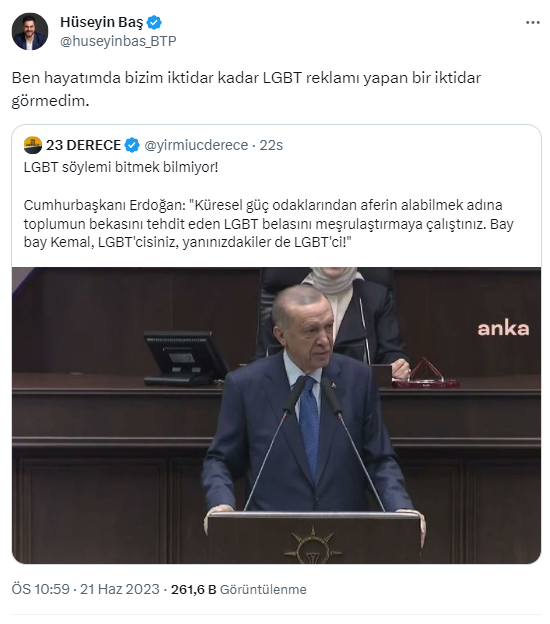Open the 261,6 B Görüntülenme view count
The image size is (550, 624).
239,589
